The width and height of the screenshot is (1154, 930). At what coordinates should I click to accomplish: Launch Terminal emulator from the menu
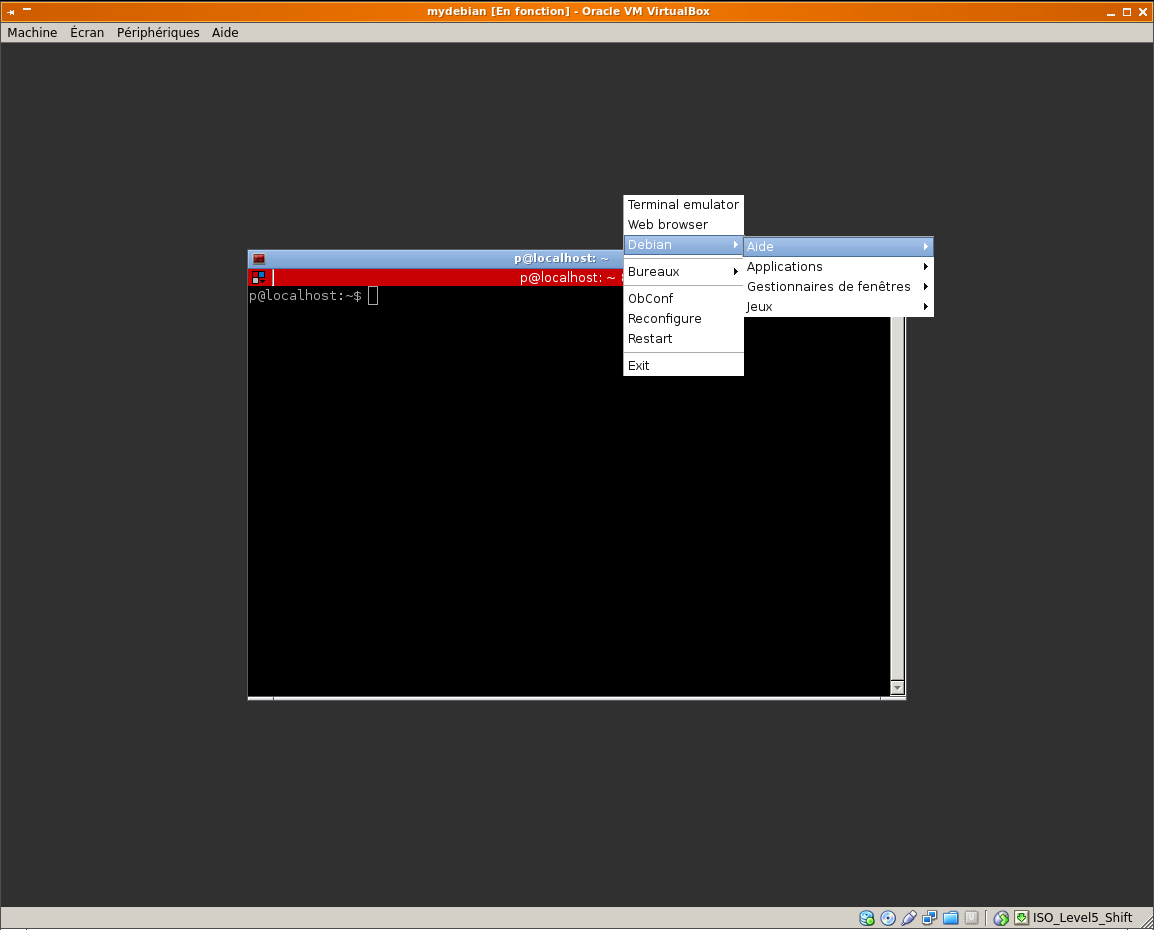683,205
